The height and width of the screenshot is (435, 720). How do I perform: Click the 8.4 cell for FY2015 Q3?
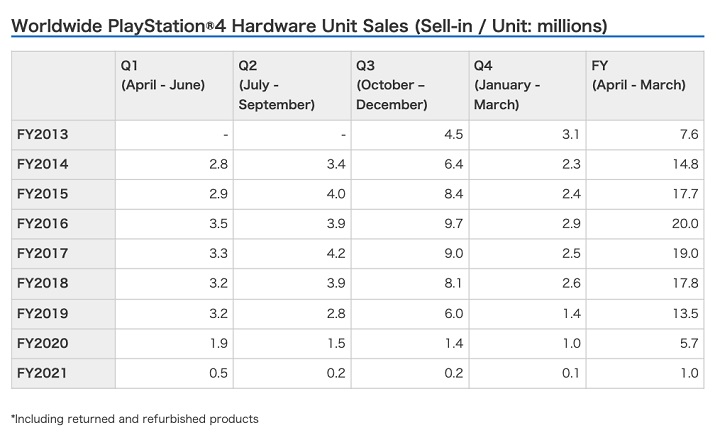point(455,194)
